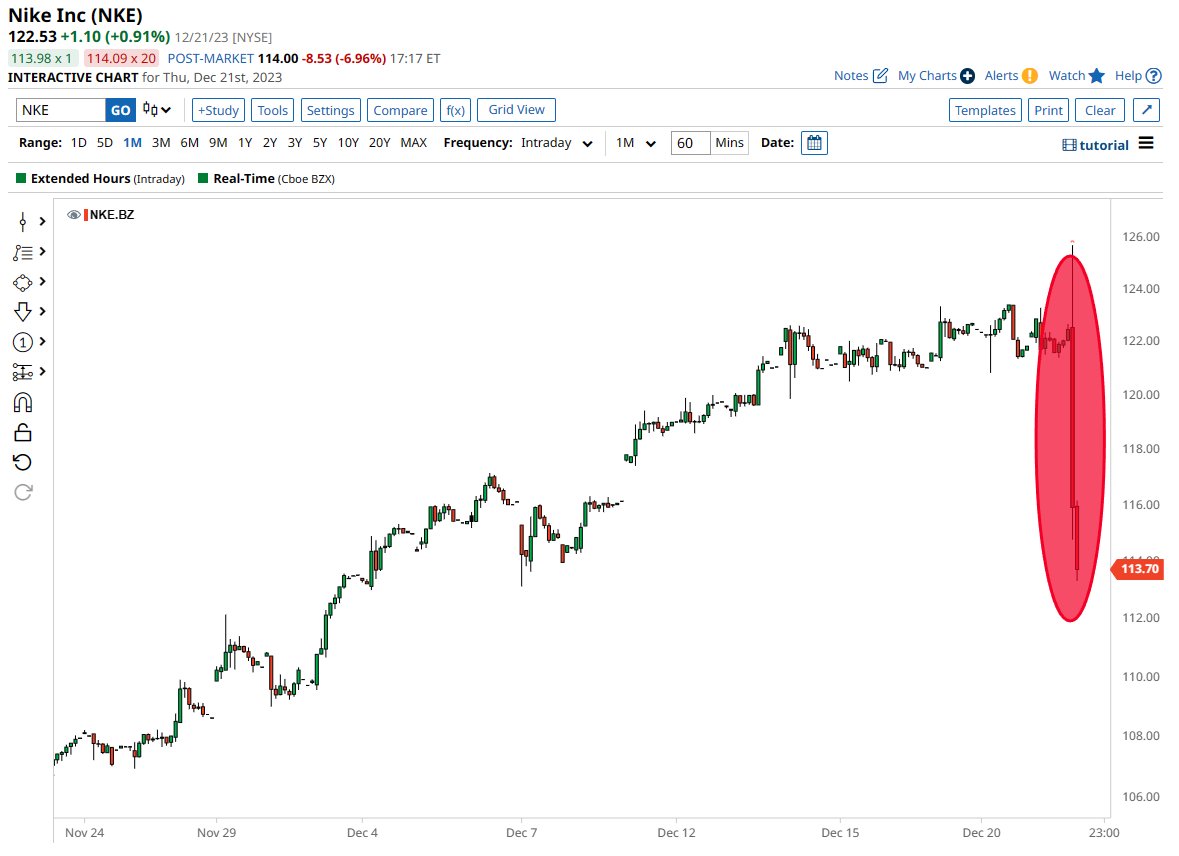Click the Alerts link
The height and width of the screenshot is (856, 1179).
[1002, 75]
